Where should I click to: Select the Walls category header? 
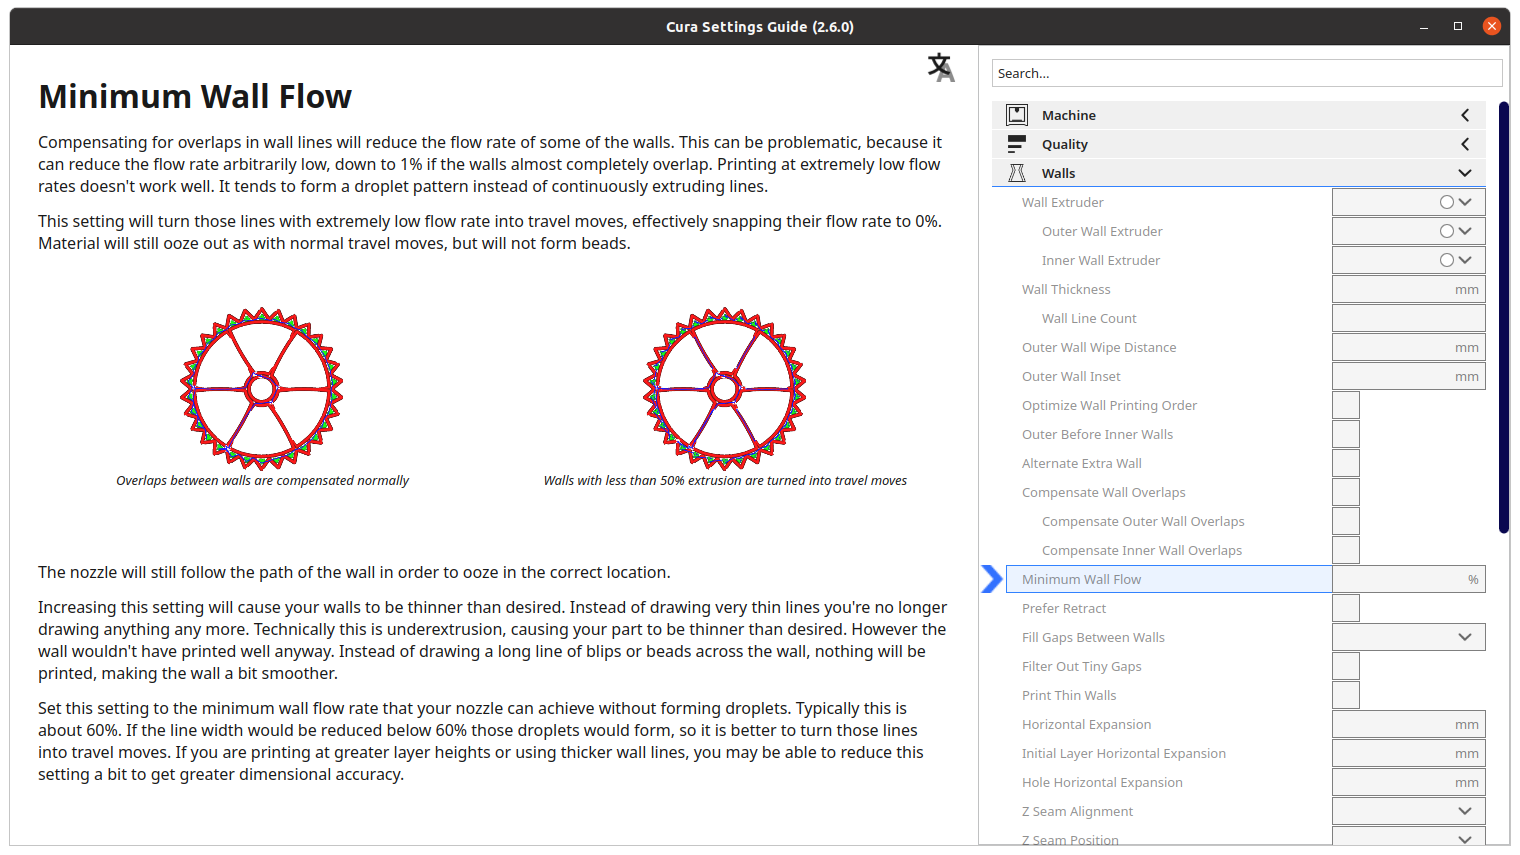click(x=1239, y=173)
